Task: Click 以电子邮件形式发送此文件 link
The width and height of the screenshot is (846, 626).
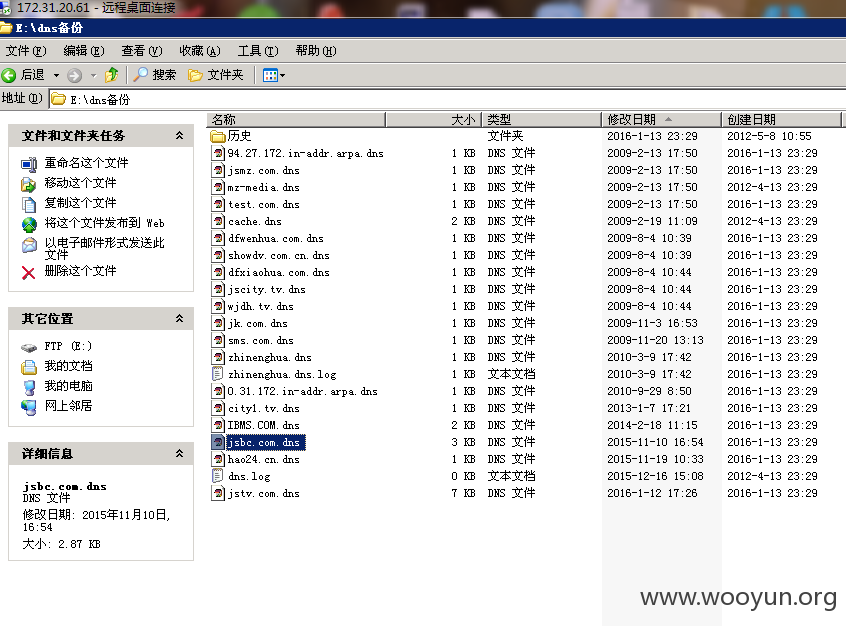Action: coord(104,248)
